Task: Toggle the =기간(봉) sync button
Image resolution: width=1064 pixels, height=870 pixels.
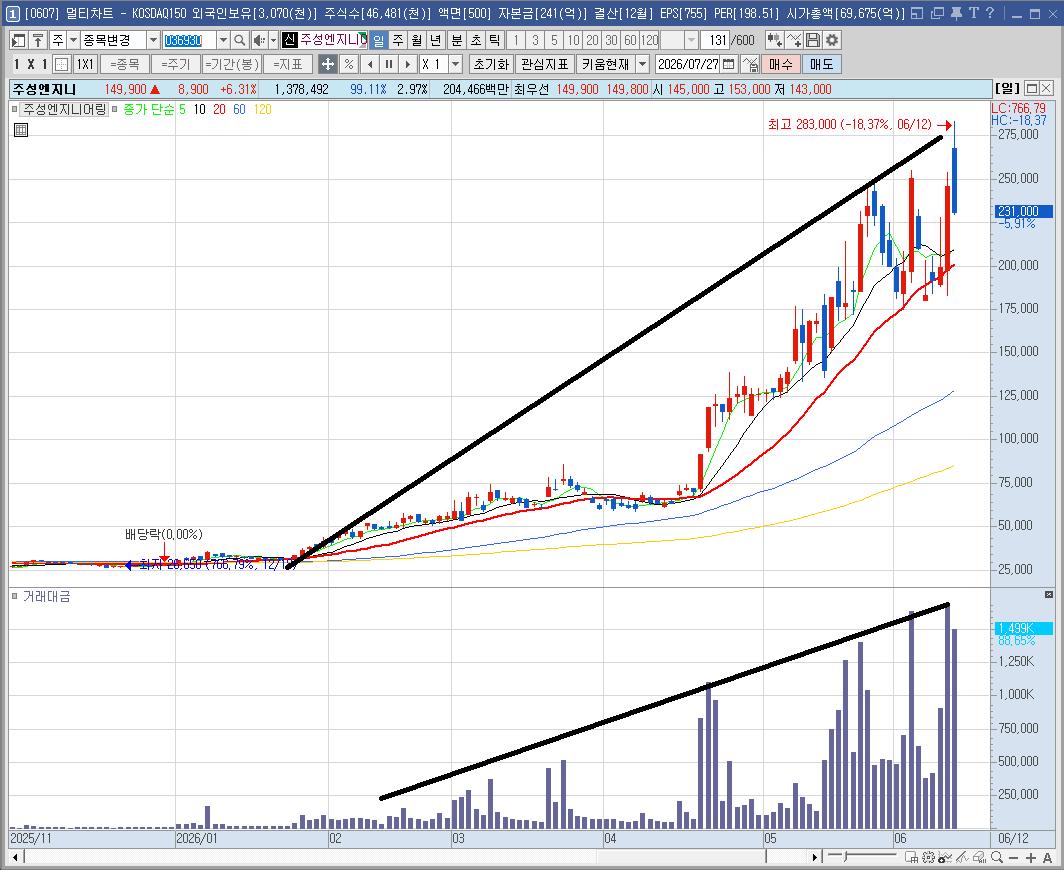Action: coord(232,64)
